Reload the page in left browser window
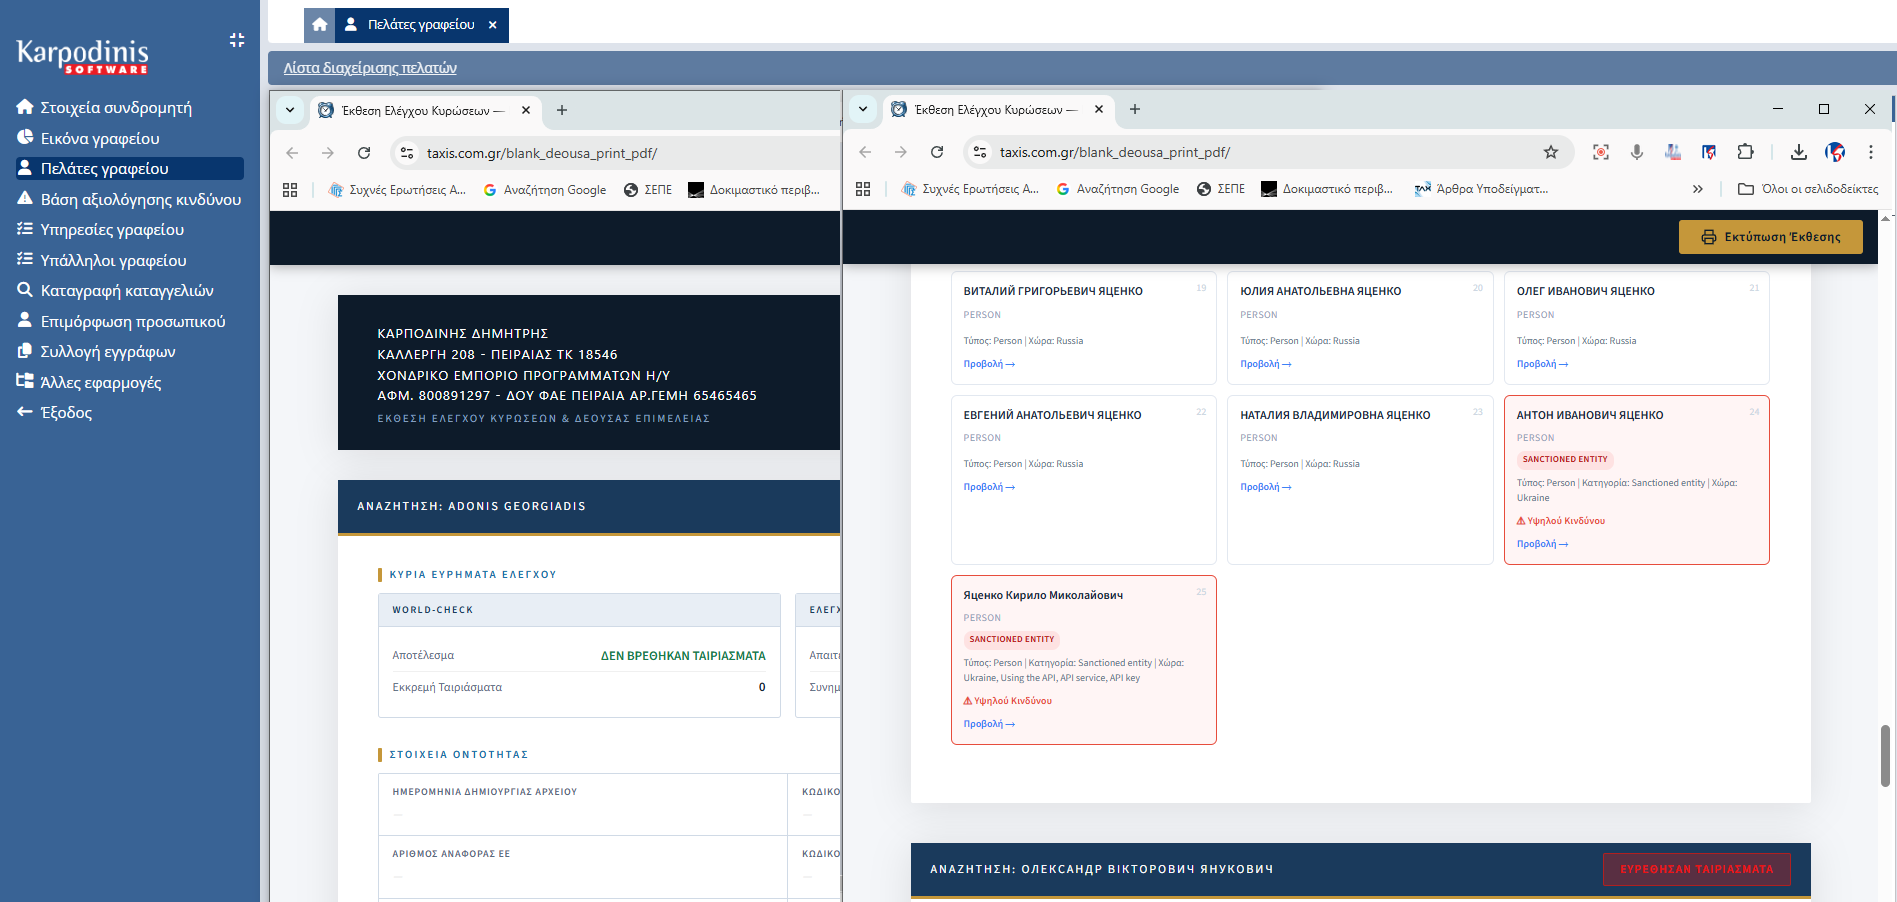The height and width of the screenshot is (902, 1897). click(x=364, y=153)
